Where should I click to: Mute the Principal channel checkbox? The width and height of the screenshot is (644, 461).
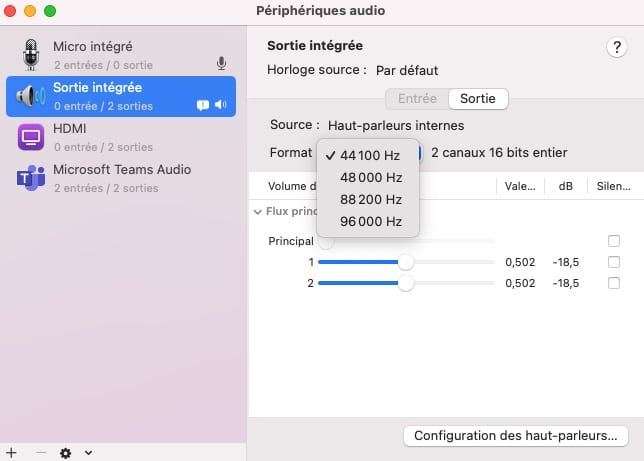(614, 241)
